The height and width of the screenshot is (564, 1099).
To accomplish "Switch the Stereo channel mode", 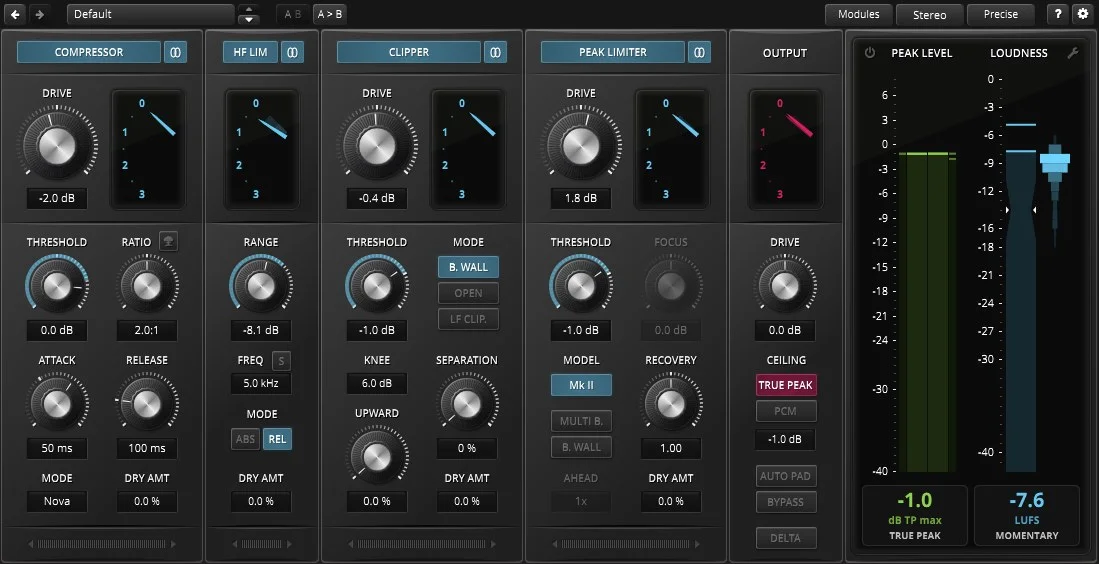I will tap(929, 14).
